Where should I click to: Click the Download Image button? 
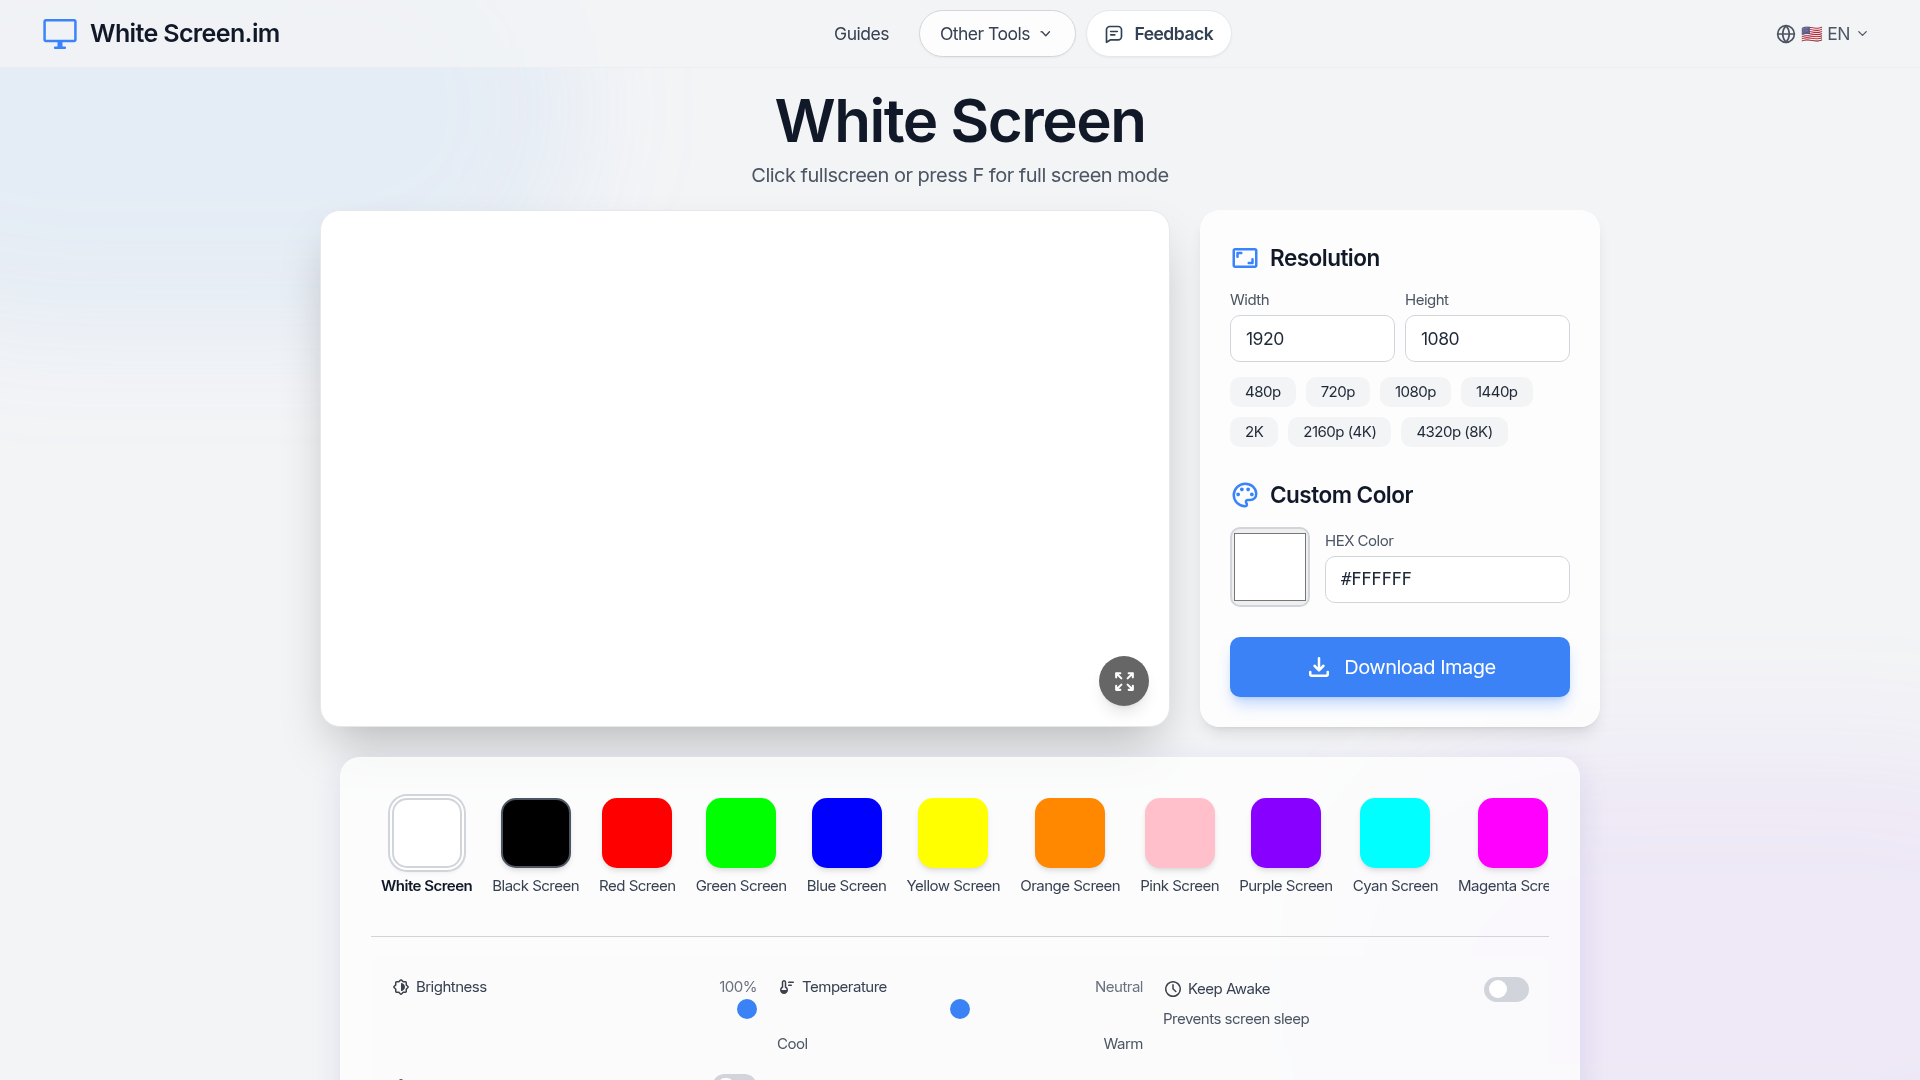pyautogui.click(x=1400, y=667)
